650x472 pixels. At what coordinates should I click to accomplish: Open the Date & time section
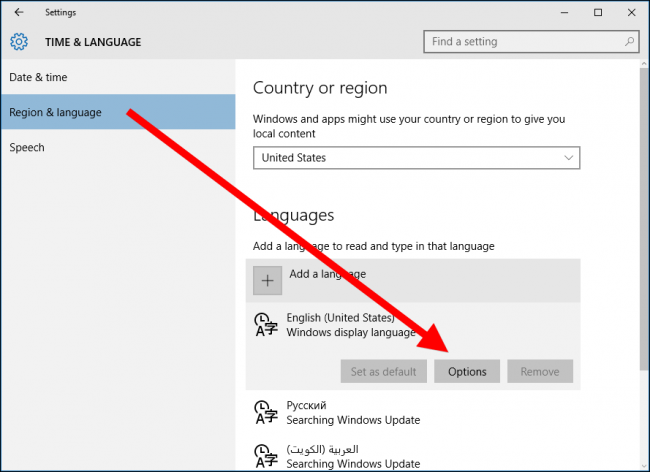pos(118,77)
